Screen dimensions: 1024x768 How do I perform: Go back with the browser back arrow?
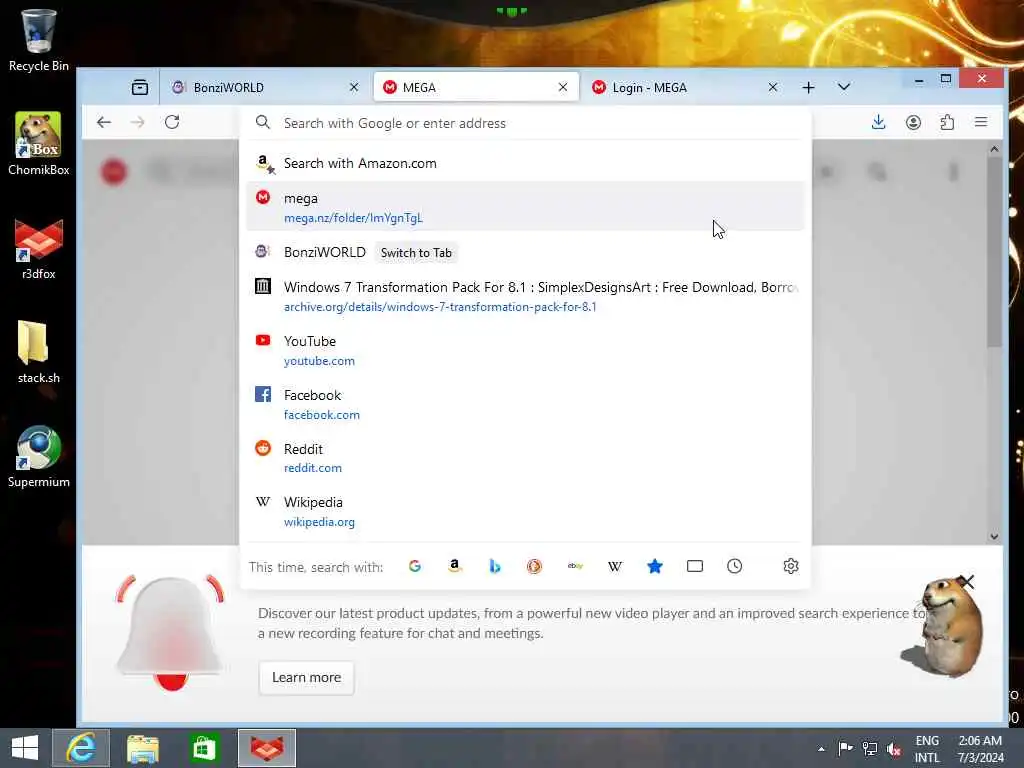(x=104, y=122)
